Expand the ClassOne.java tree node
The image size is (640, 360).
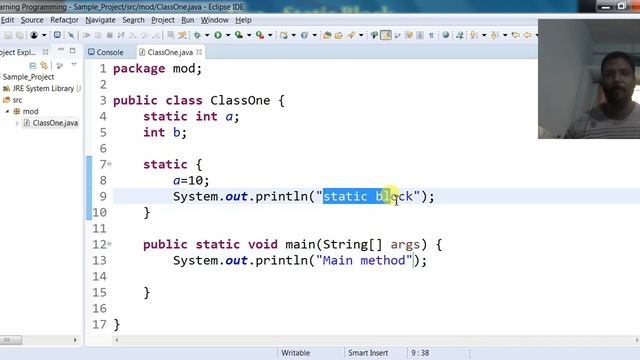(17, 123)
